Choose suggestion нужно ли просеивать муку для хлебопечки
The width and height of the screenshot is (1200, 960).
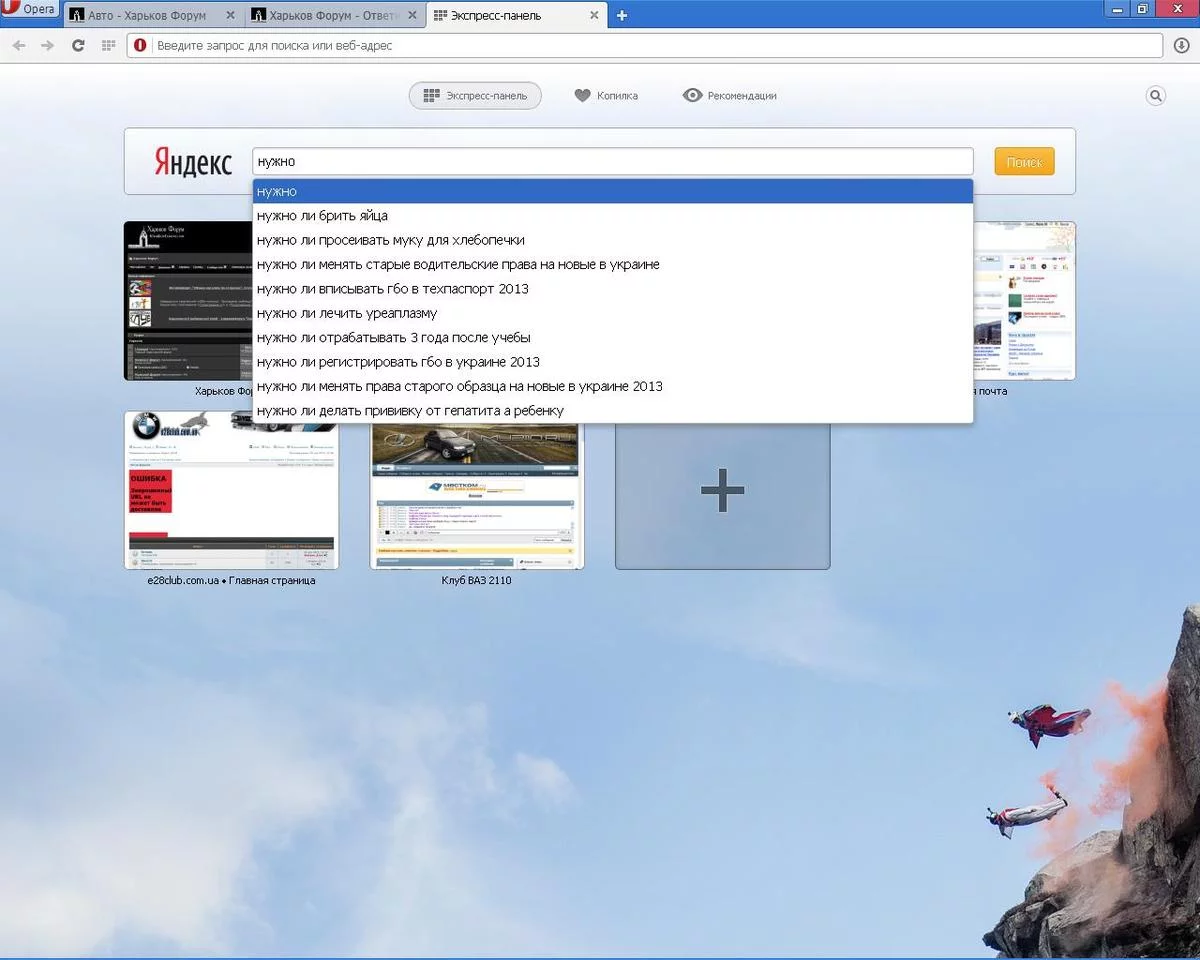coord(613,240)
